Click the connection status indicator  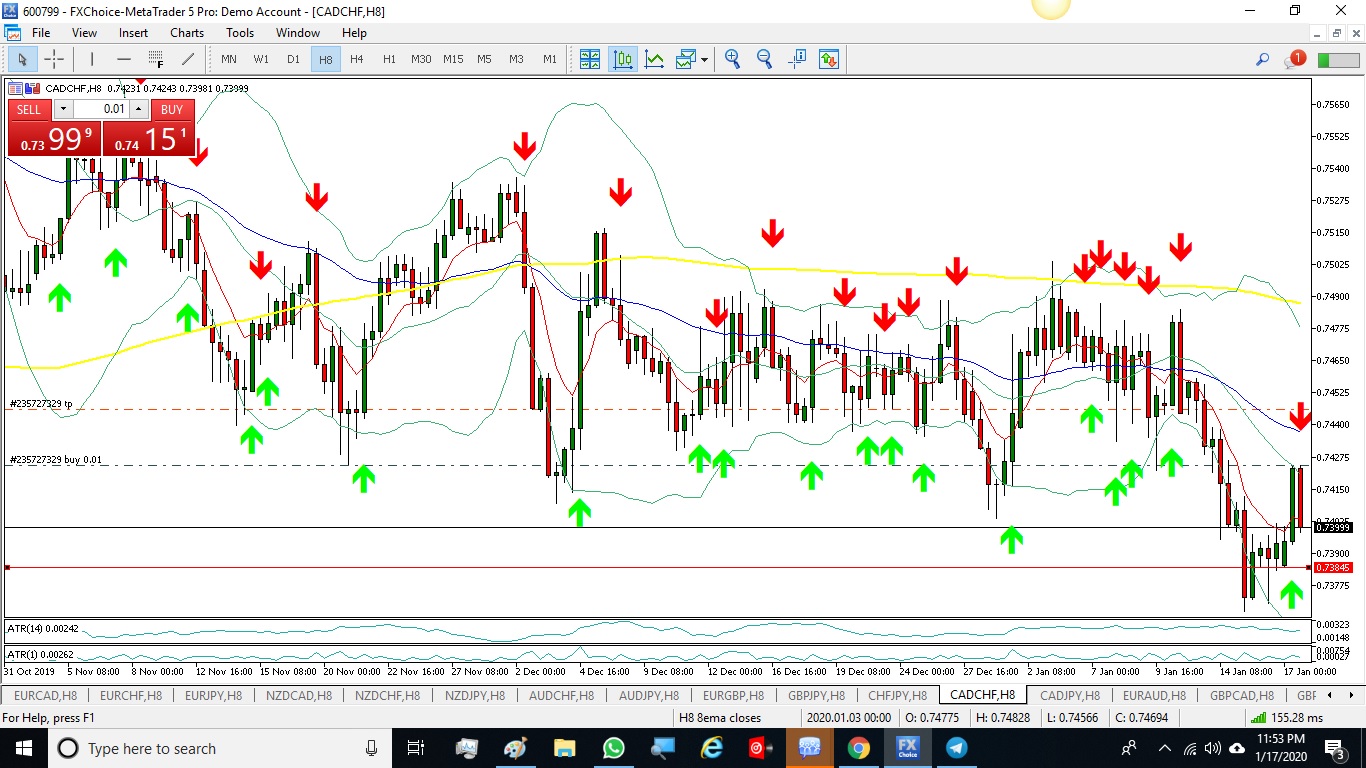[x=1338, y=60]
